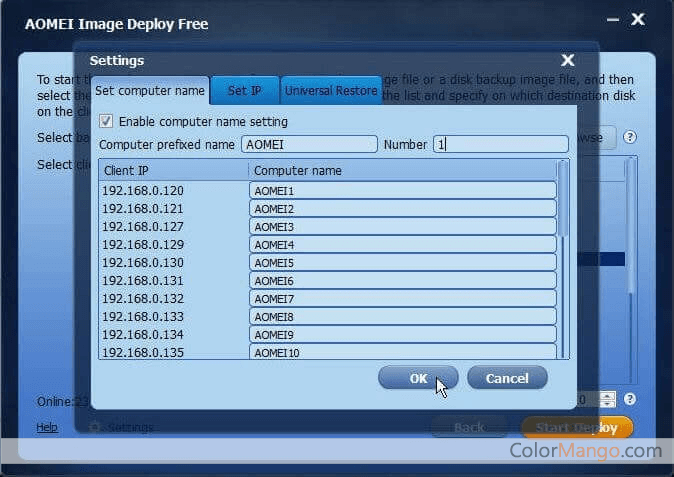The height and width of the screenshot is (477, 674).
Task: Close the Settings dialog with X
Action: (568, 61)
